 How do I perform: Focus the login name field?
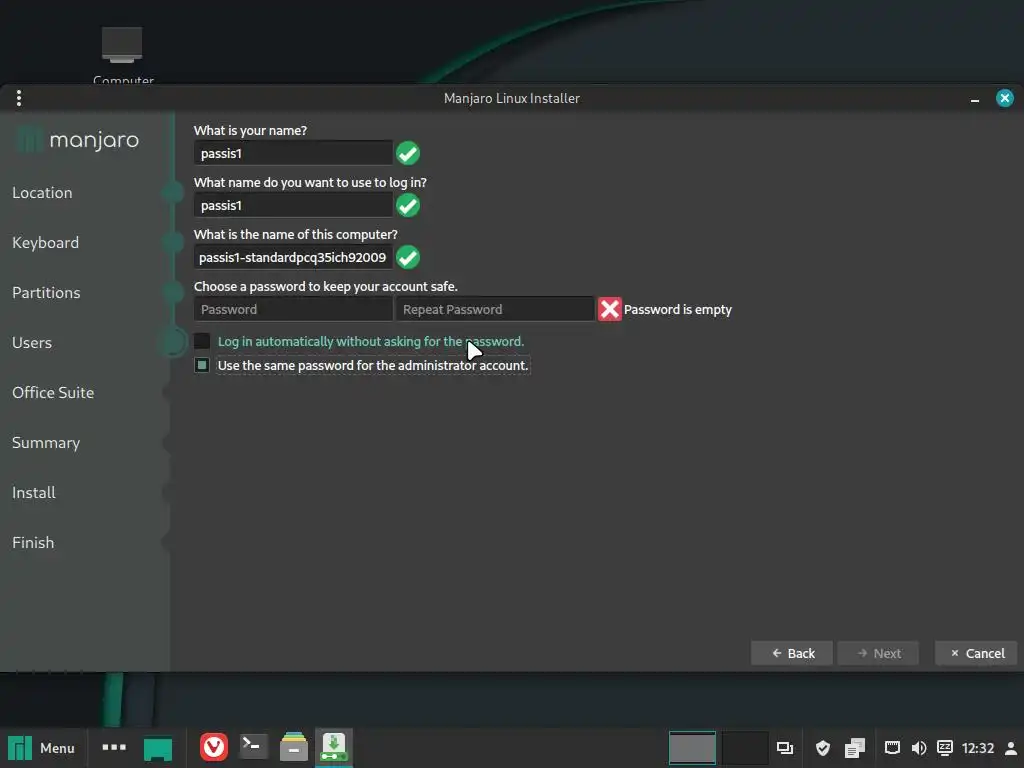[293, 206]
